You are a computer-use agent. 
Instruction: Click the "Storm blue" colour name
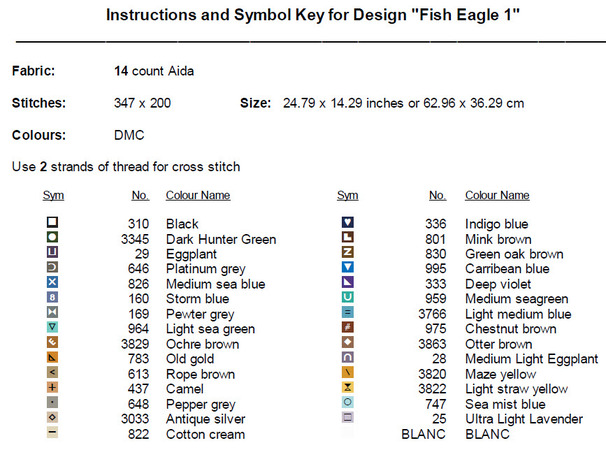(x=197, y=299)
